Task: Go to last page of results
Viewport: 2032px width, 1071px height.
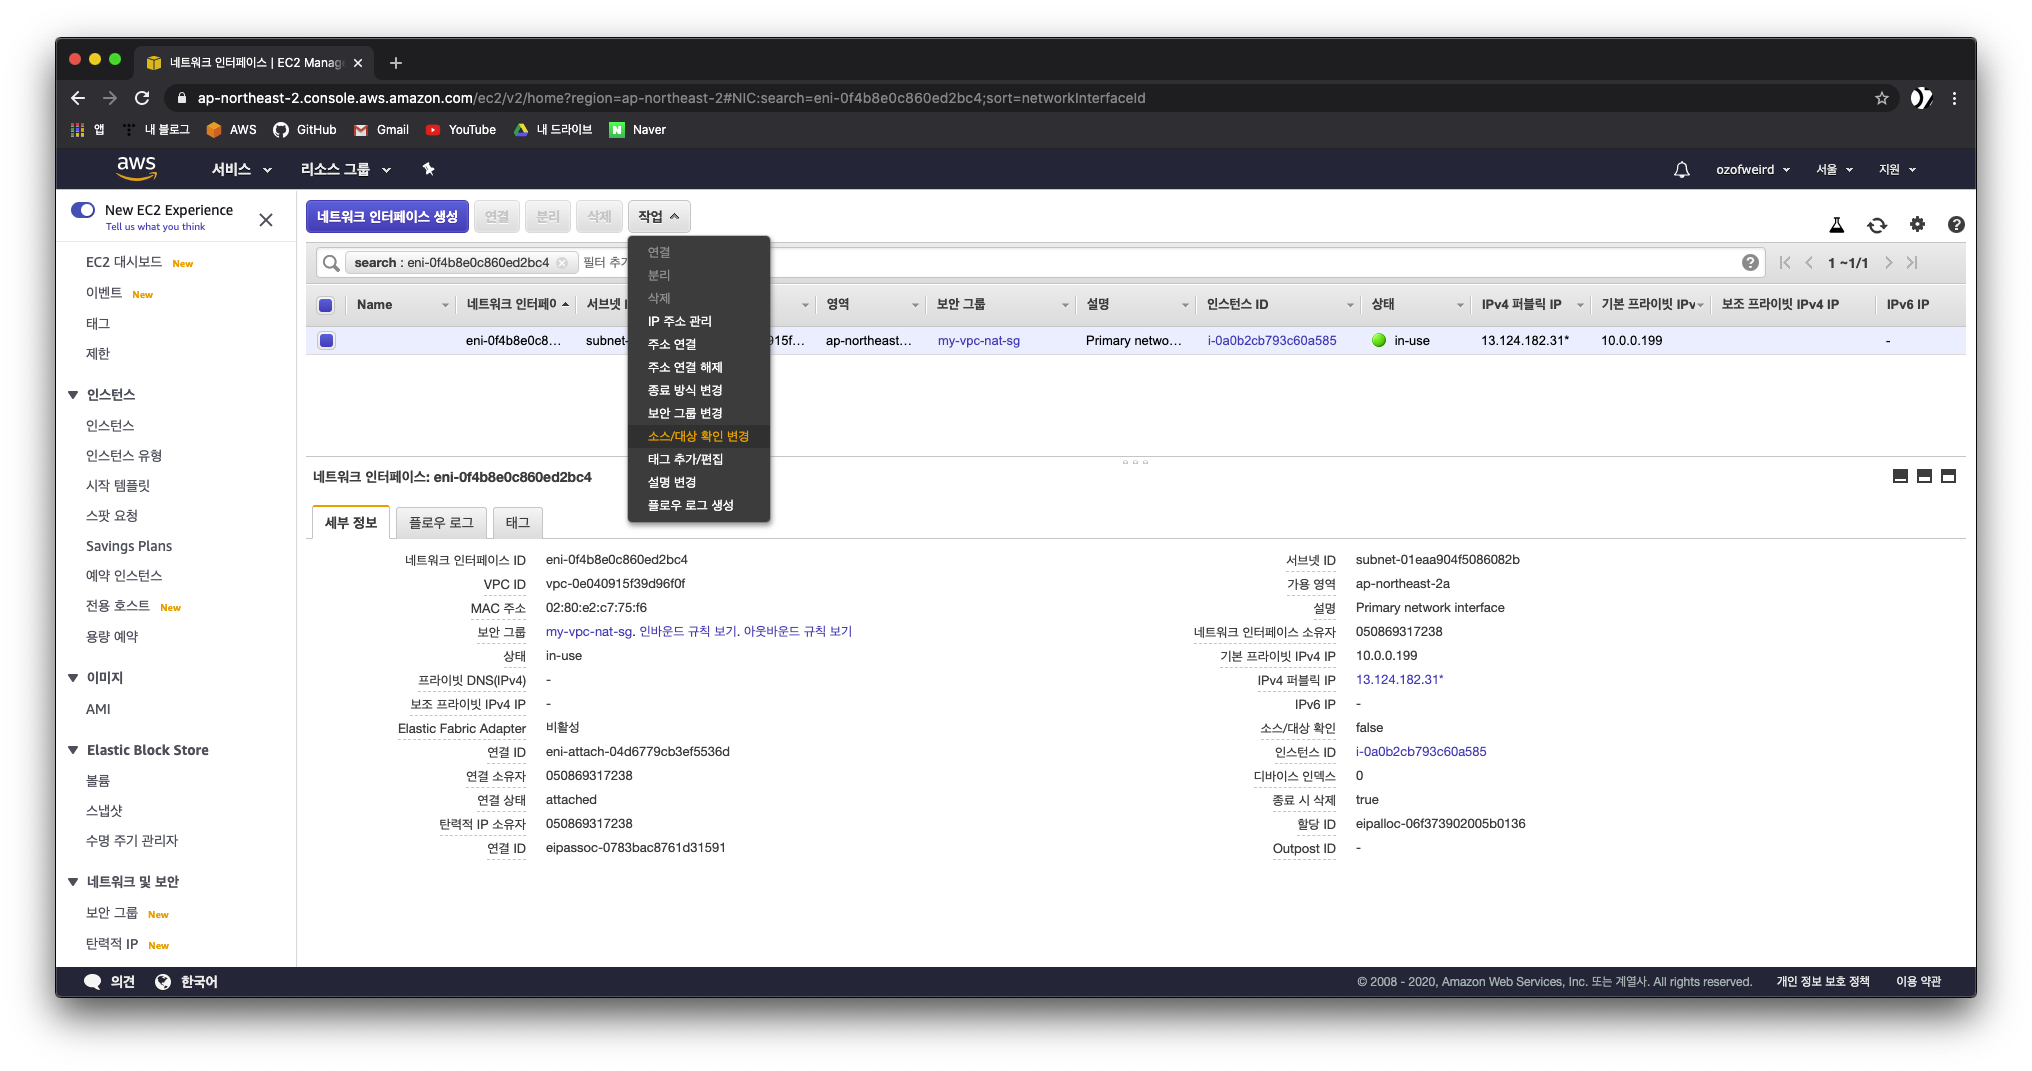Action: (x=1912, y=263)
